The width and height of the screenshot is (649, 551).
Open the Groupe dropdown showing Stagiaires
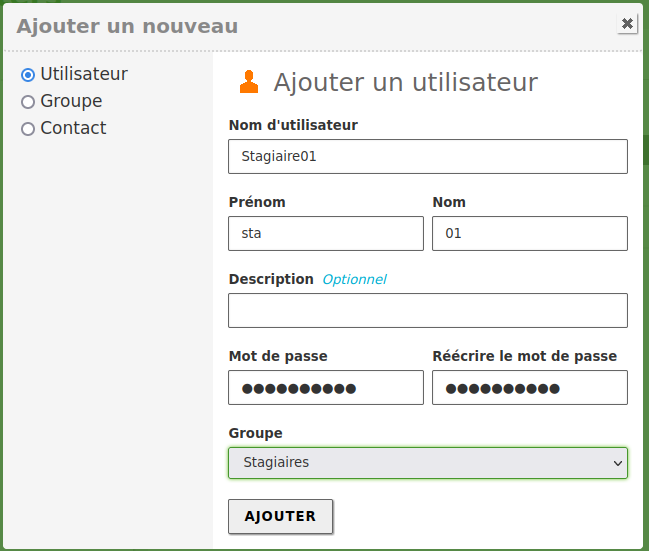point(428,463)
